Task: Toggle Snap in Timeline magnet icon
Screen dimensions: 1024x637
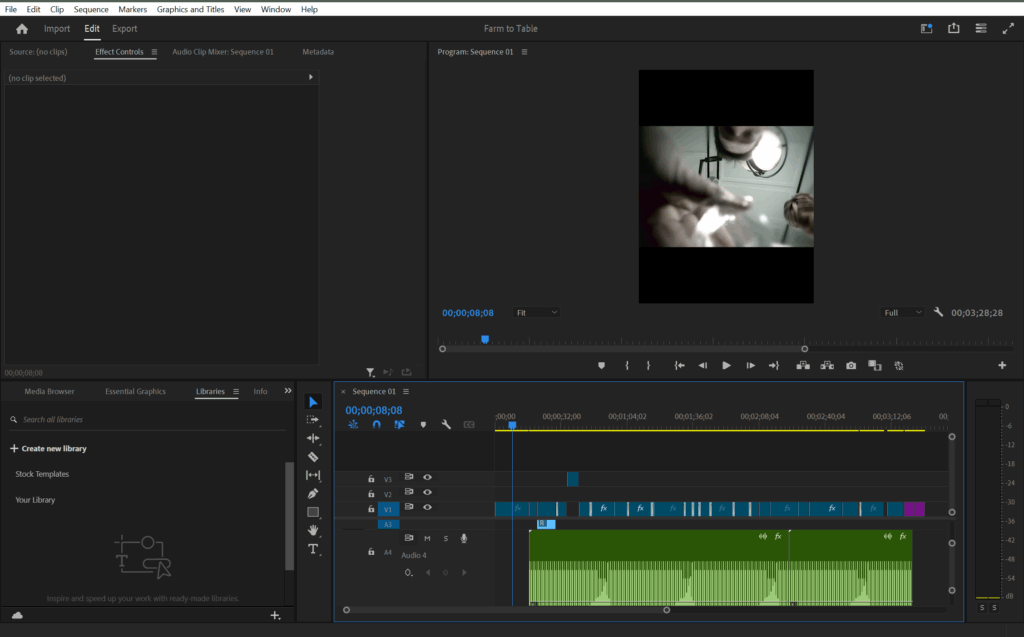Action: pos(376,425)
